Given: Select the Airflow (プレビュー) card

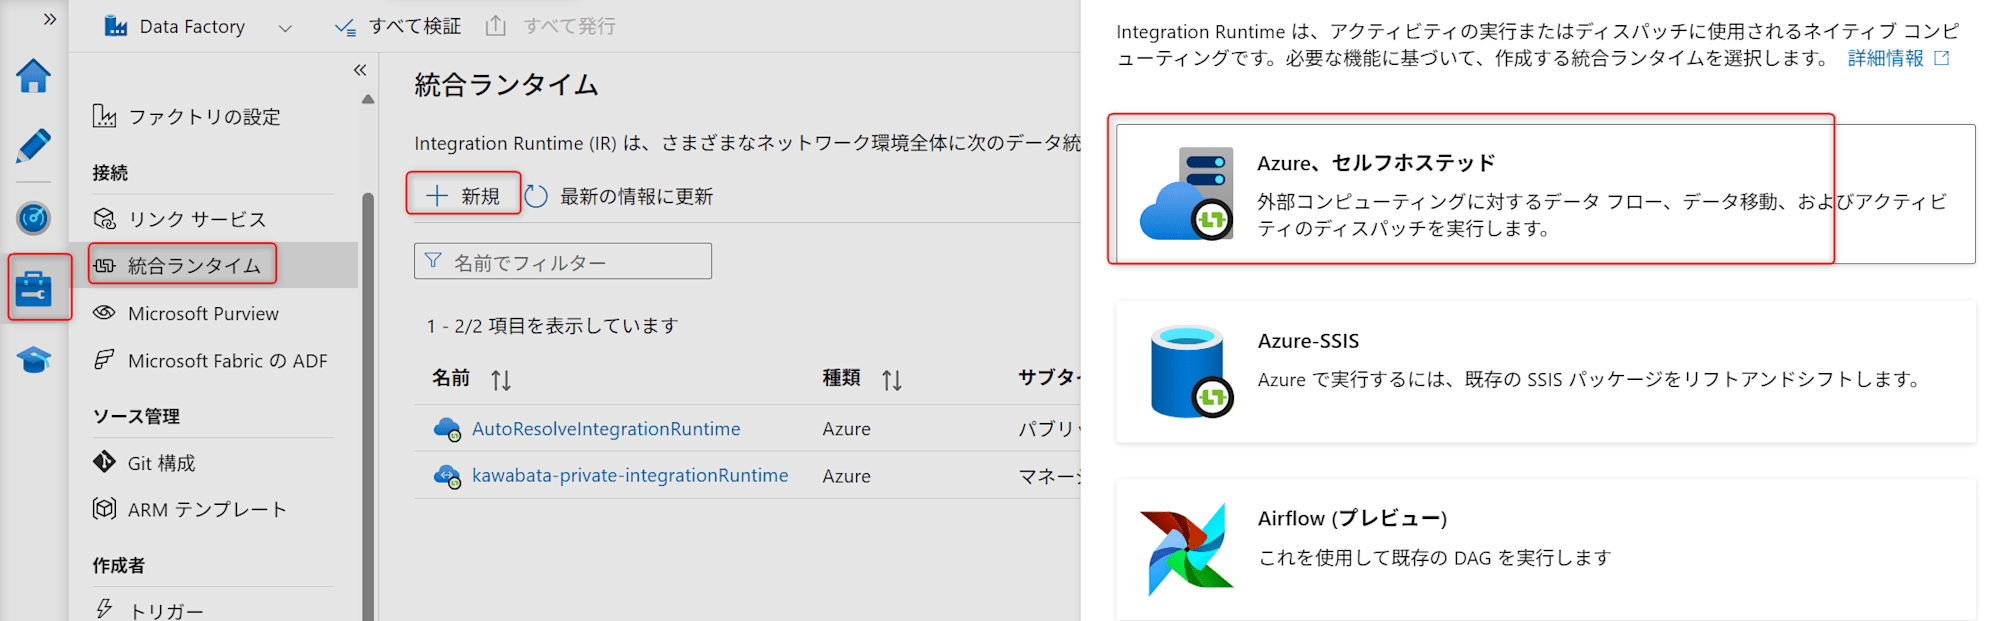Looking at the screenshot, I should 1546,550.
